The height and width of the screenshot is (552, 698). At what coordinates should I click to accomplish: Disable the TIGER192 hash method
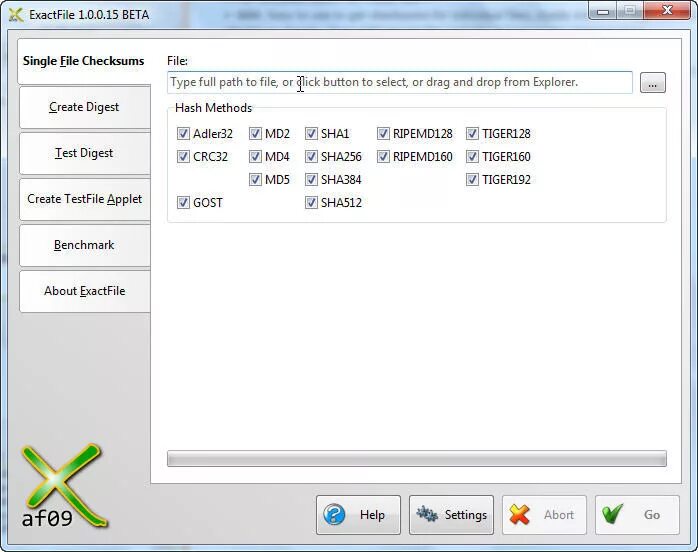point(472,180)
